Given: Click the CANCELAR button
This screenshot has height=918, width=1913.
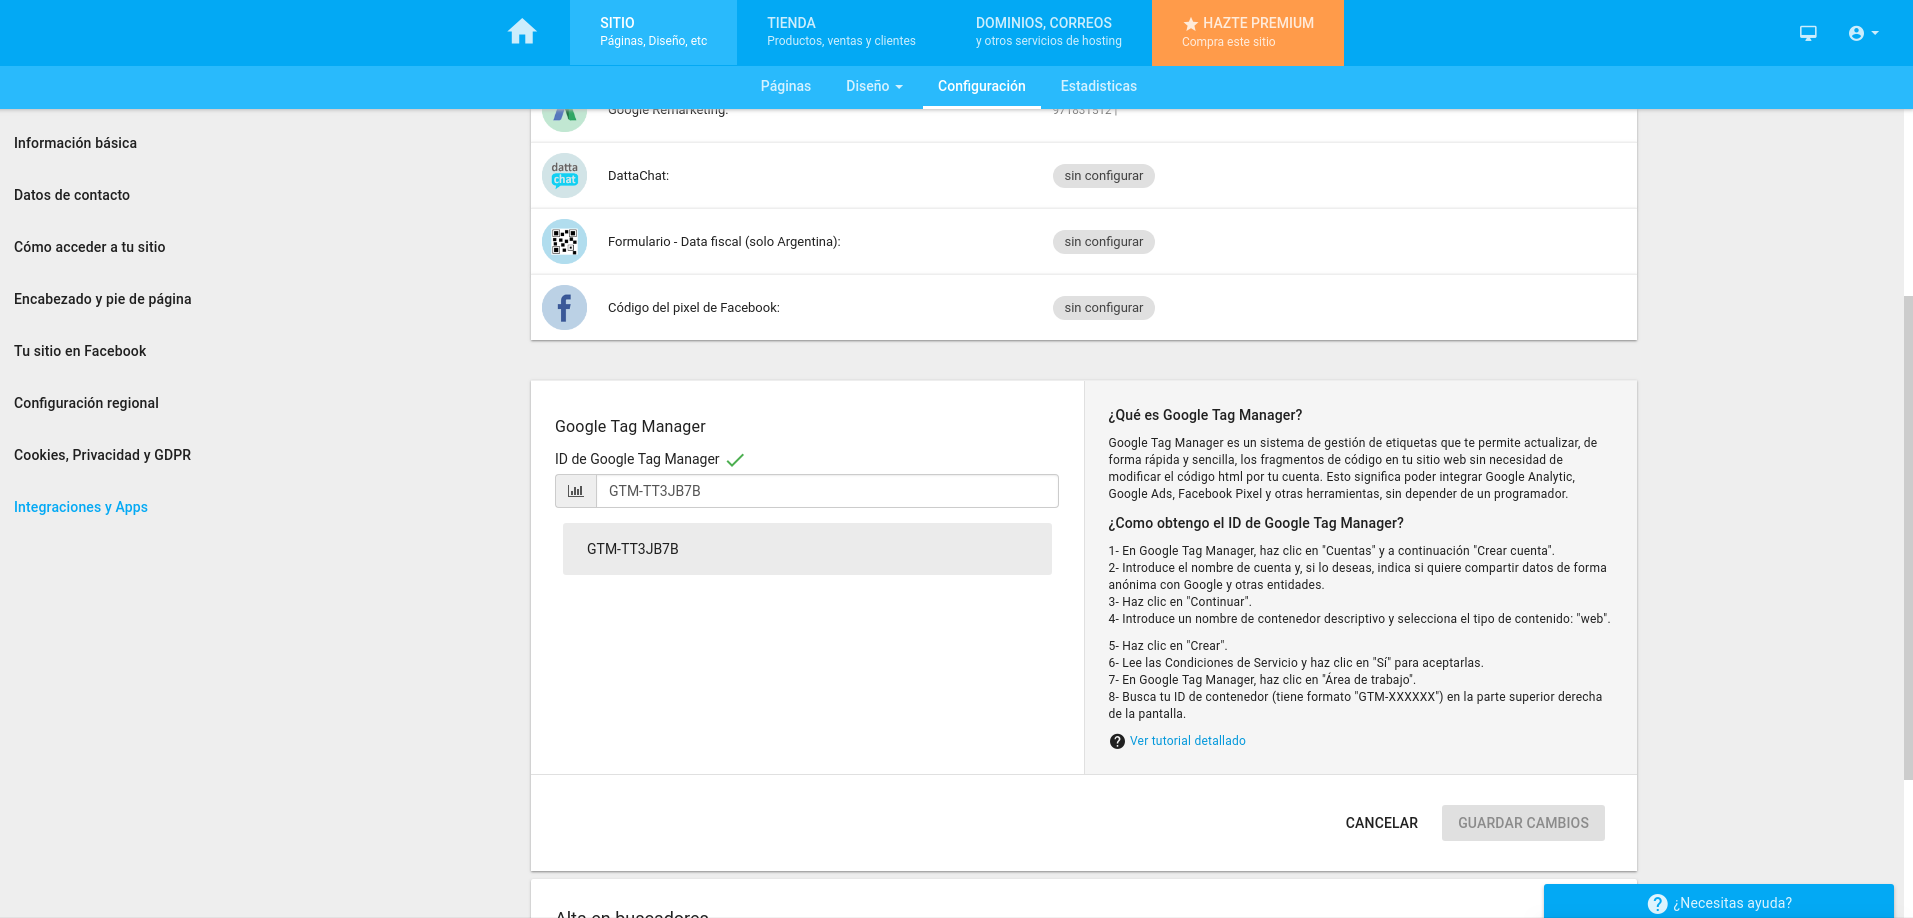Looking at the screenshot, I should point(1381,823).
